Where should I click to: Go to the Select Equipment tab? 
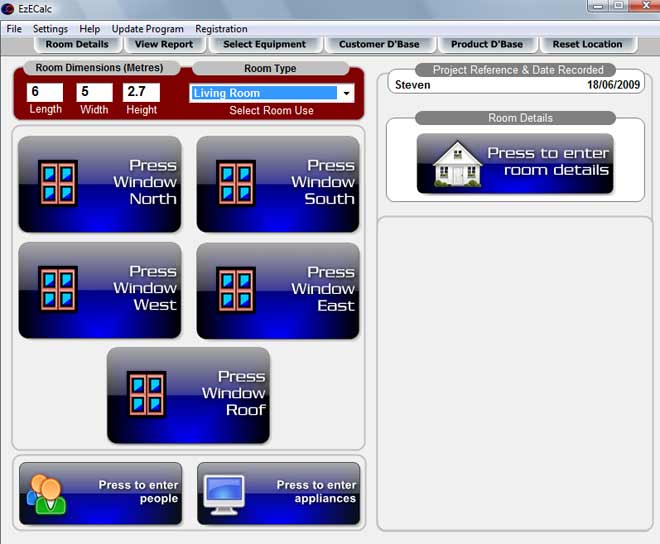264,44
